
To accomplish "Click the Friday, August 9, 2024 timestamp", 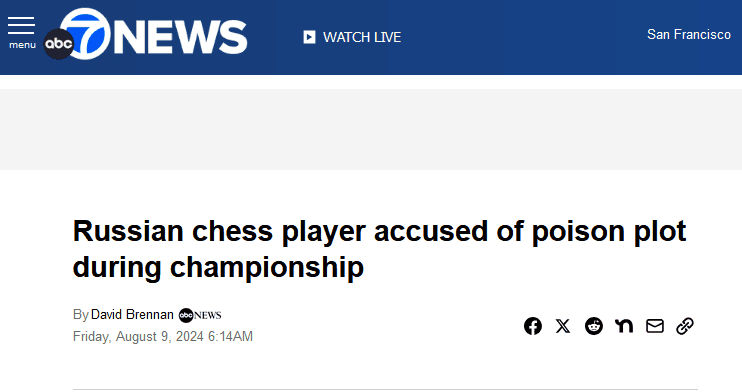I will (x=163, y=337).
